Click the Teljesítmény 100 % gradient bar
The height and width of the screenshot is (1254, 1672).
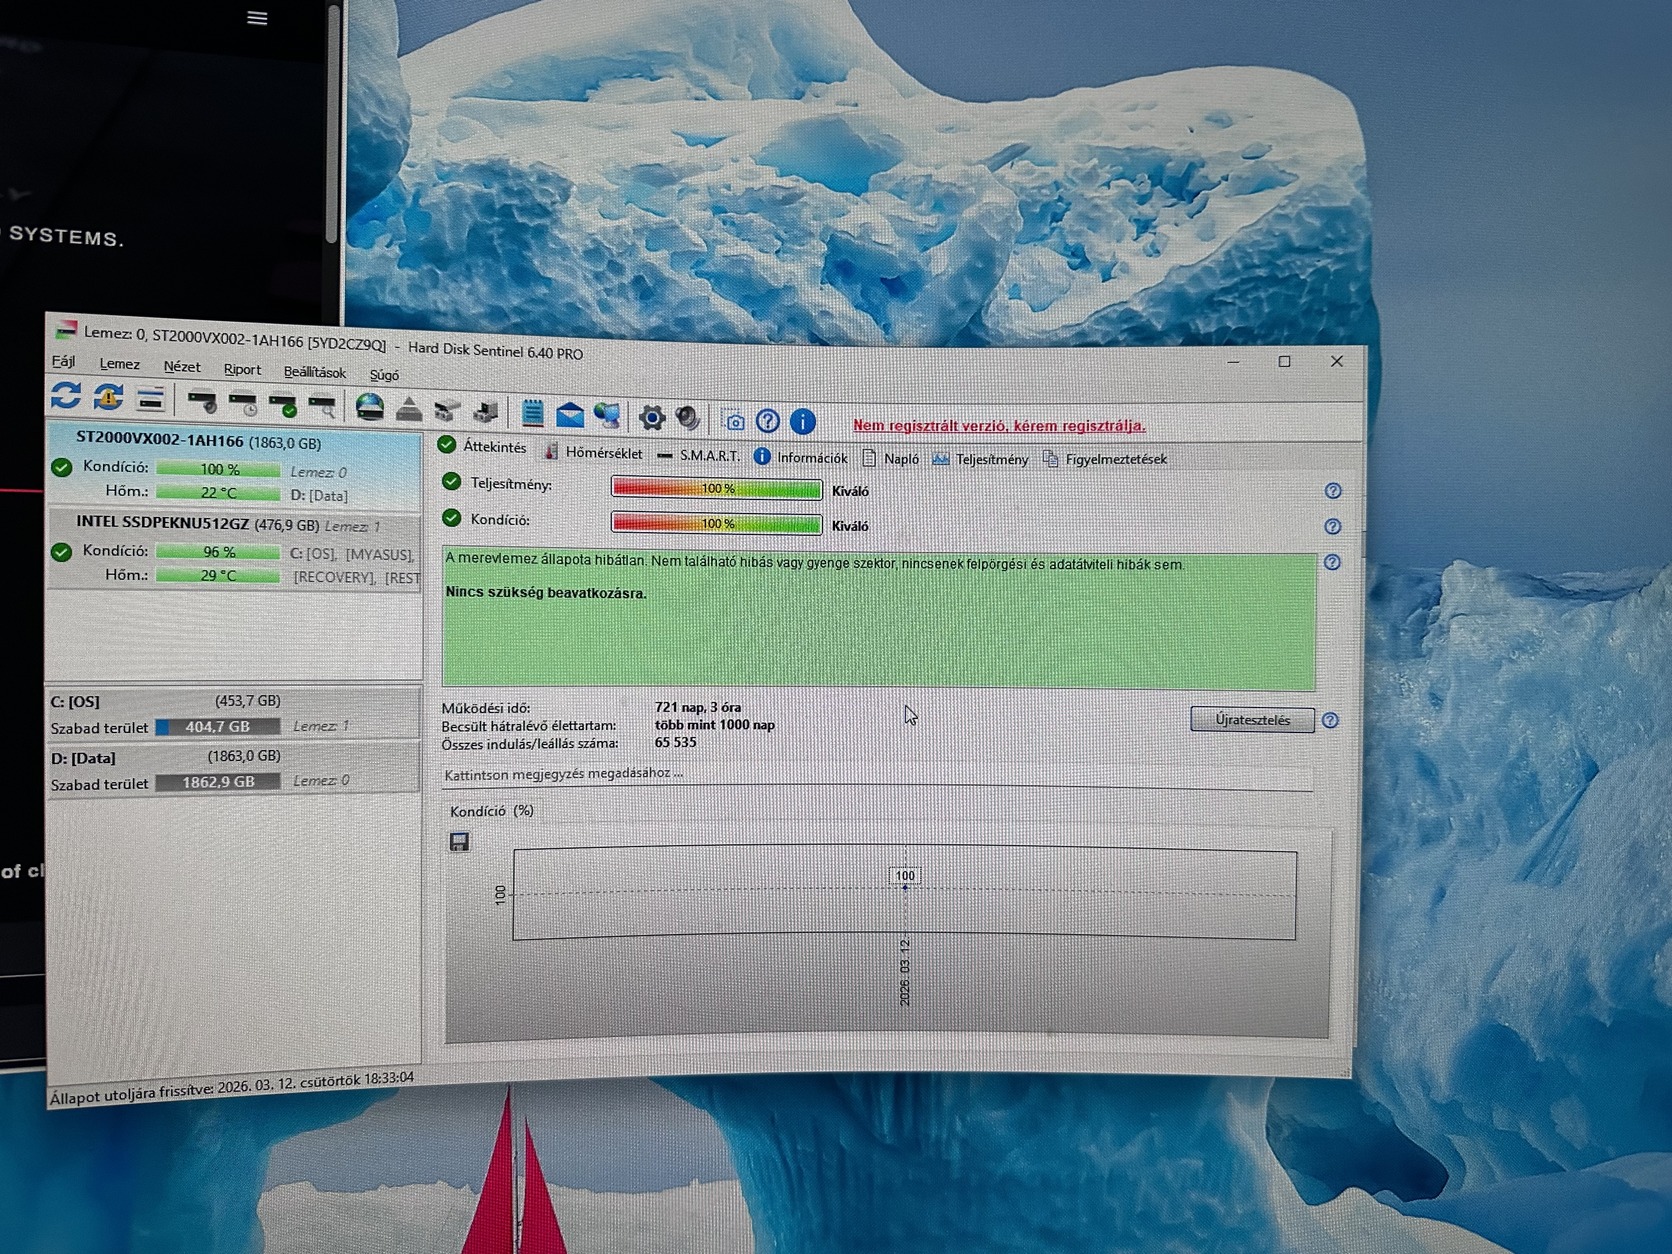click(717, 489)
